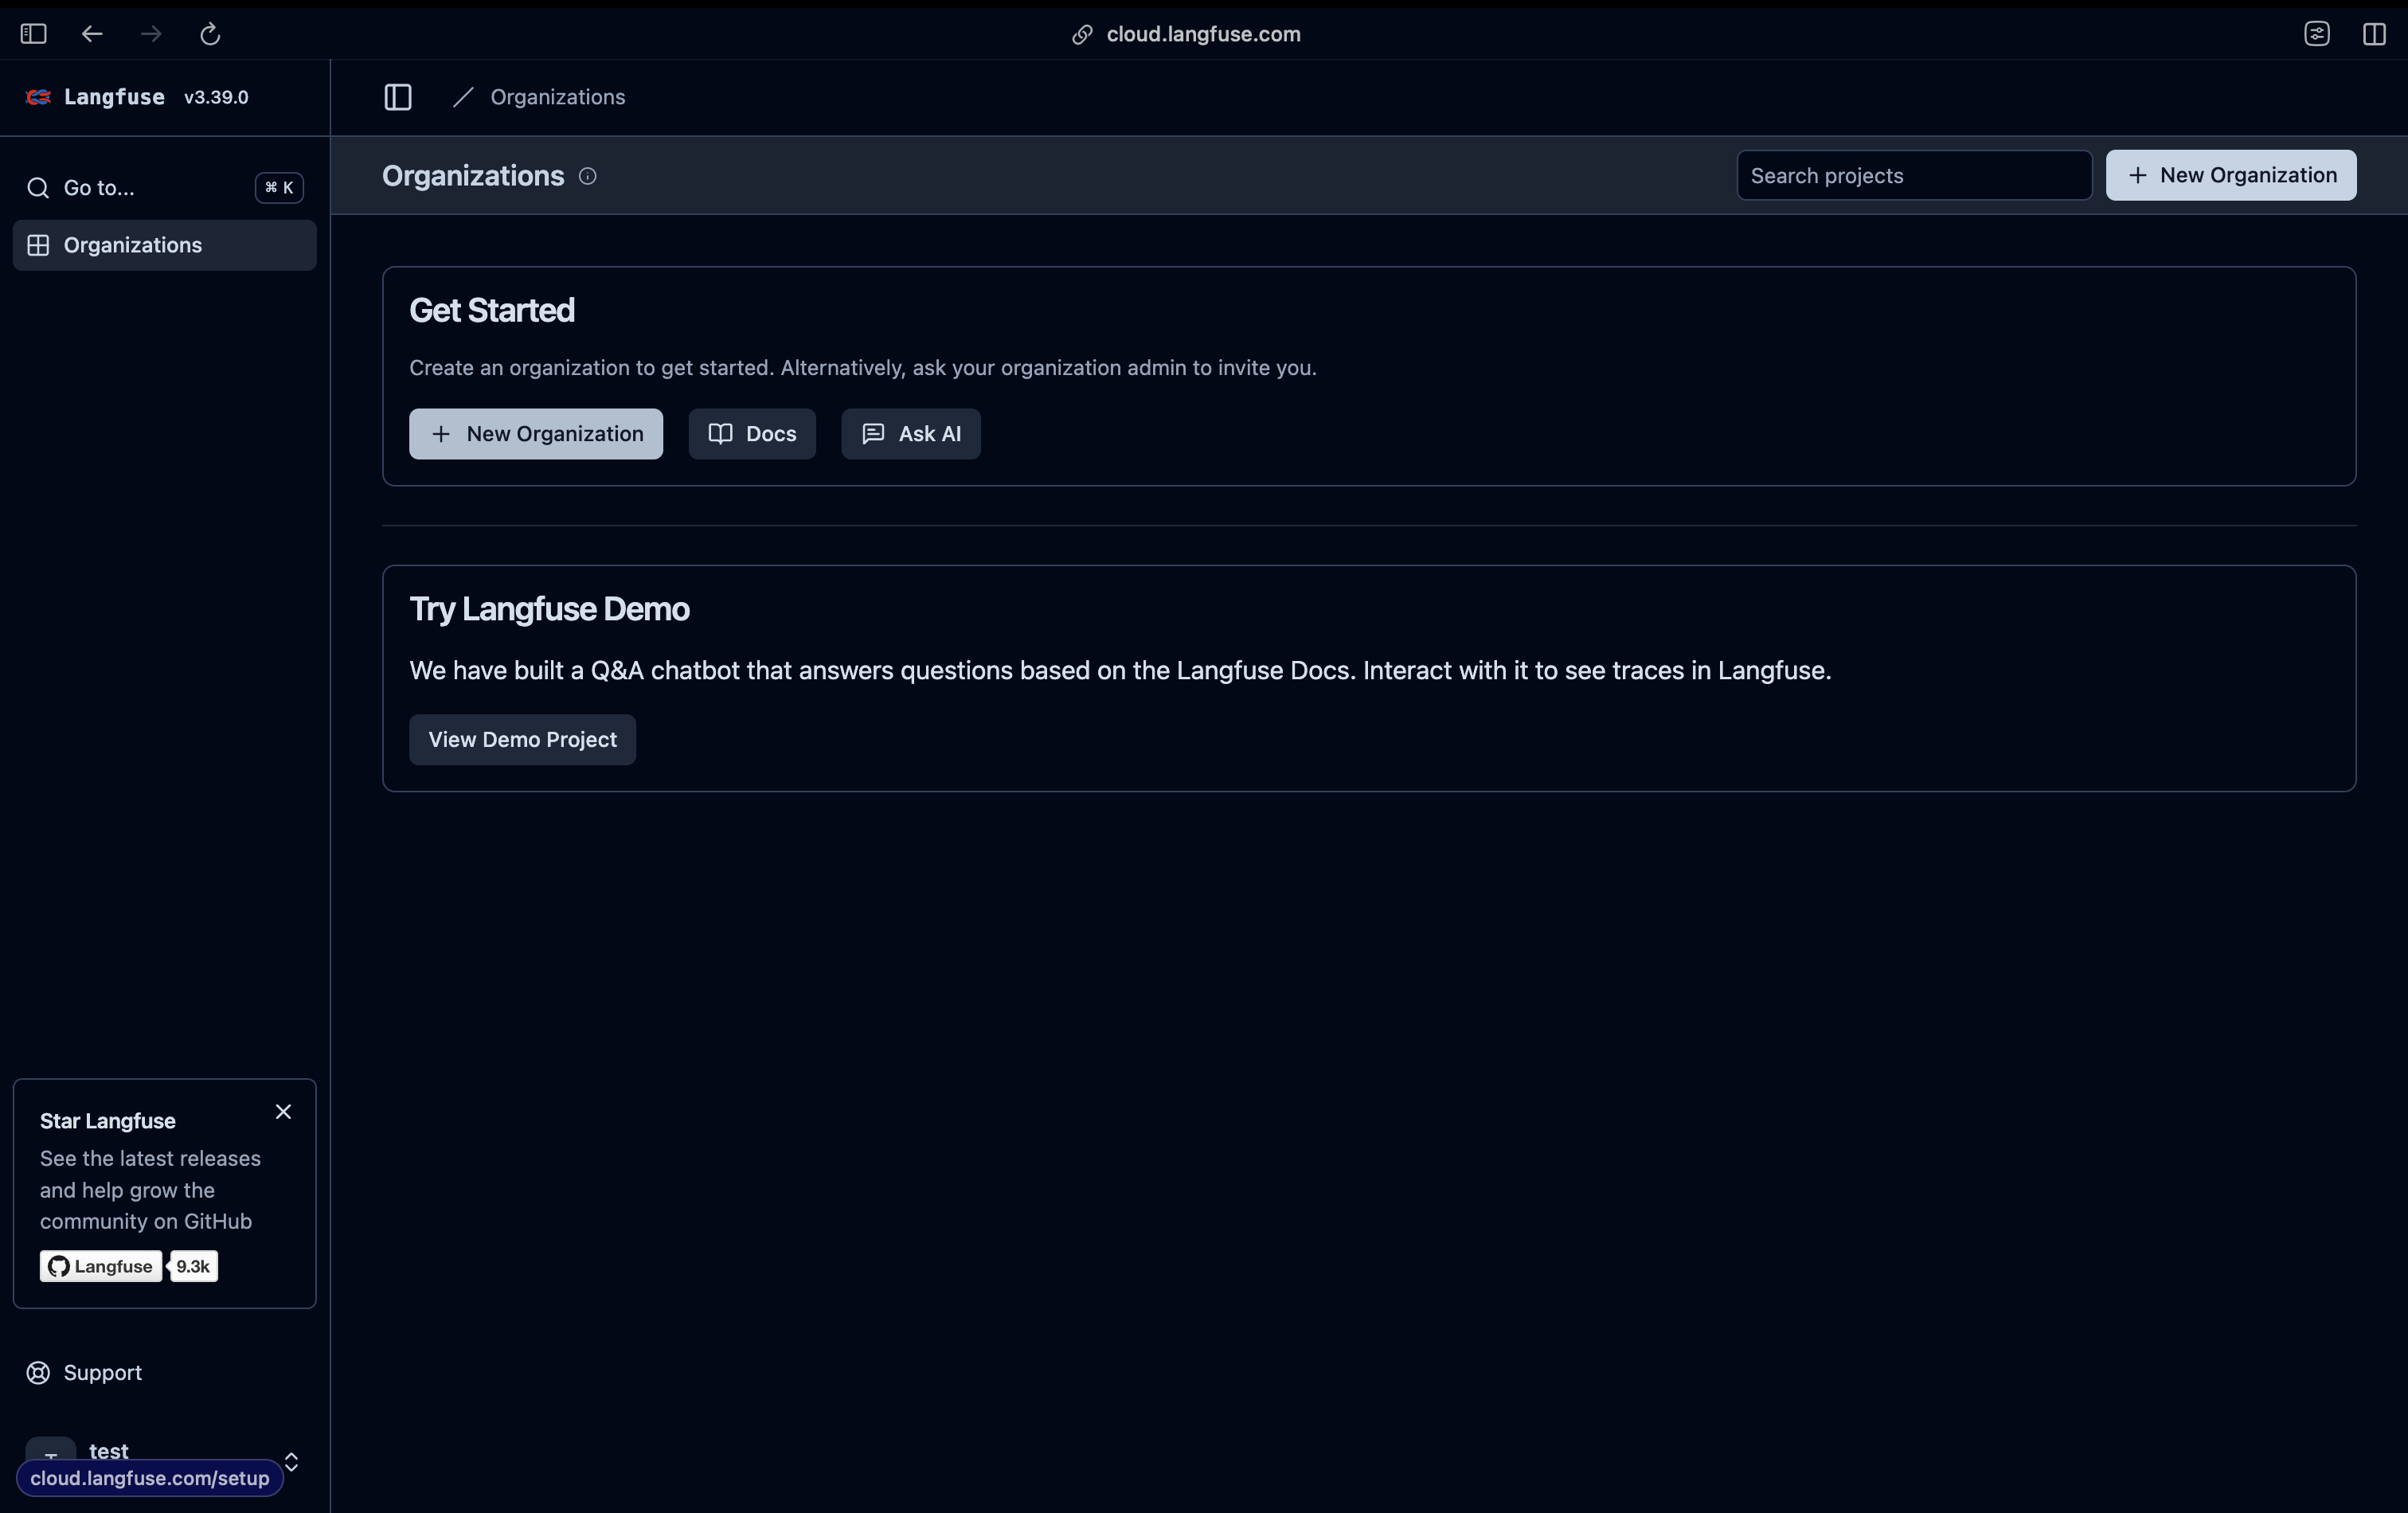Click New Organization in Get Started card
2408x1513 pixels.
point(536,434)
